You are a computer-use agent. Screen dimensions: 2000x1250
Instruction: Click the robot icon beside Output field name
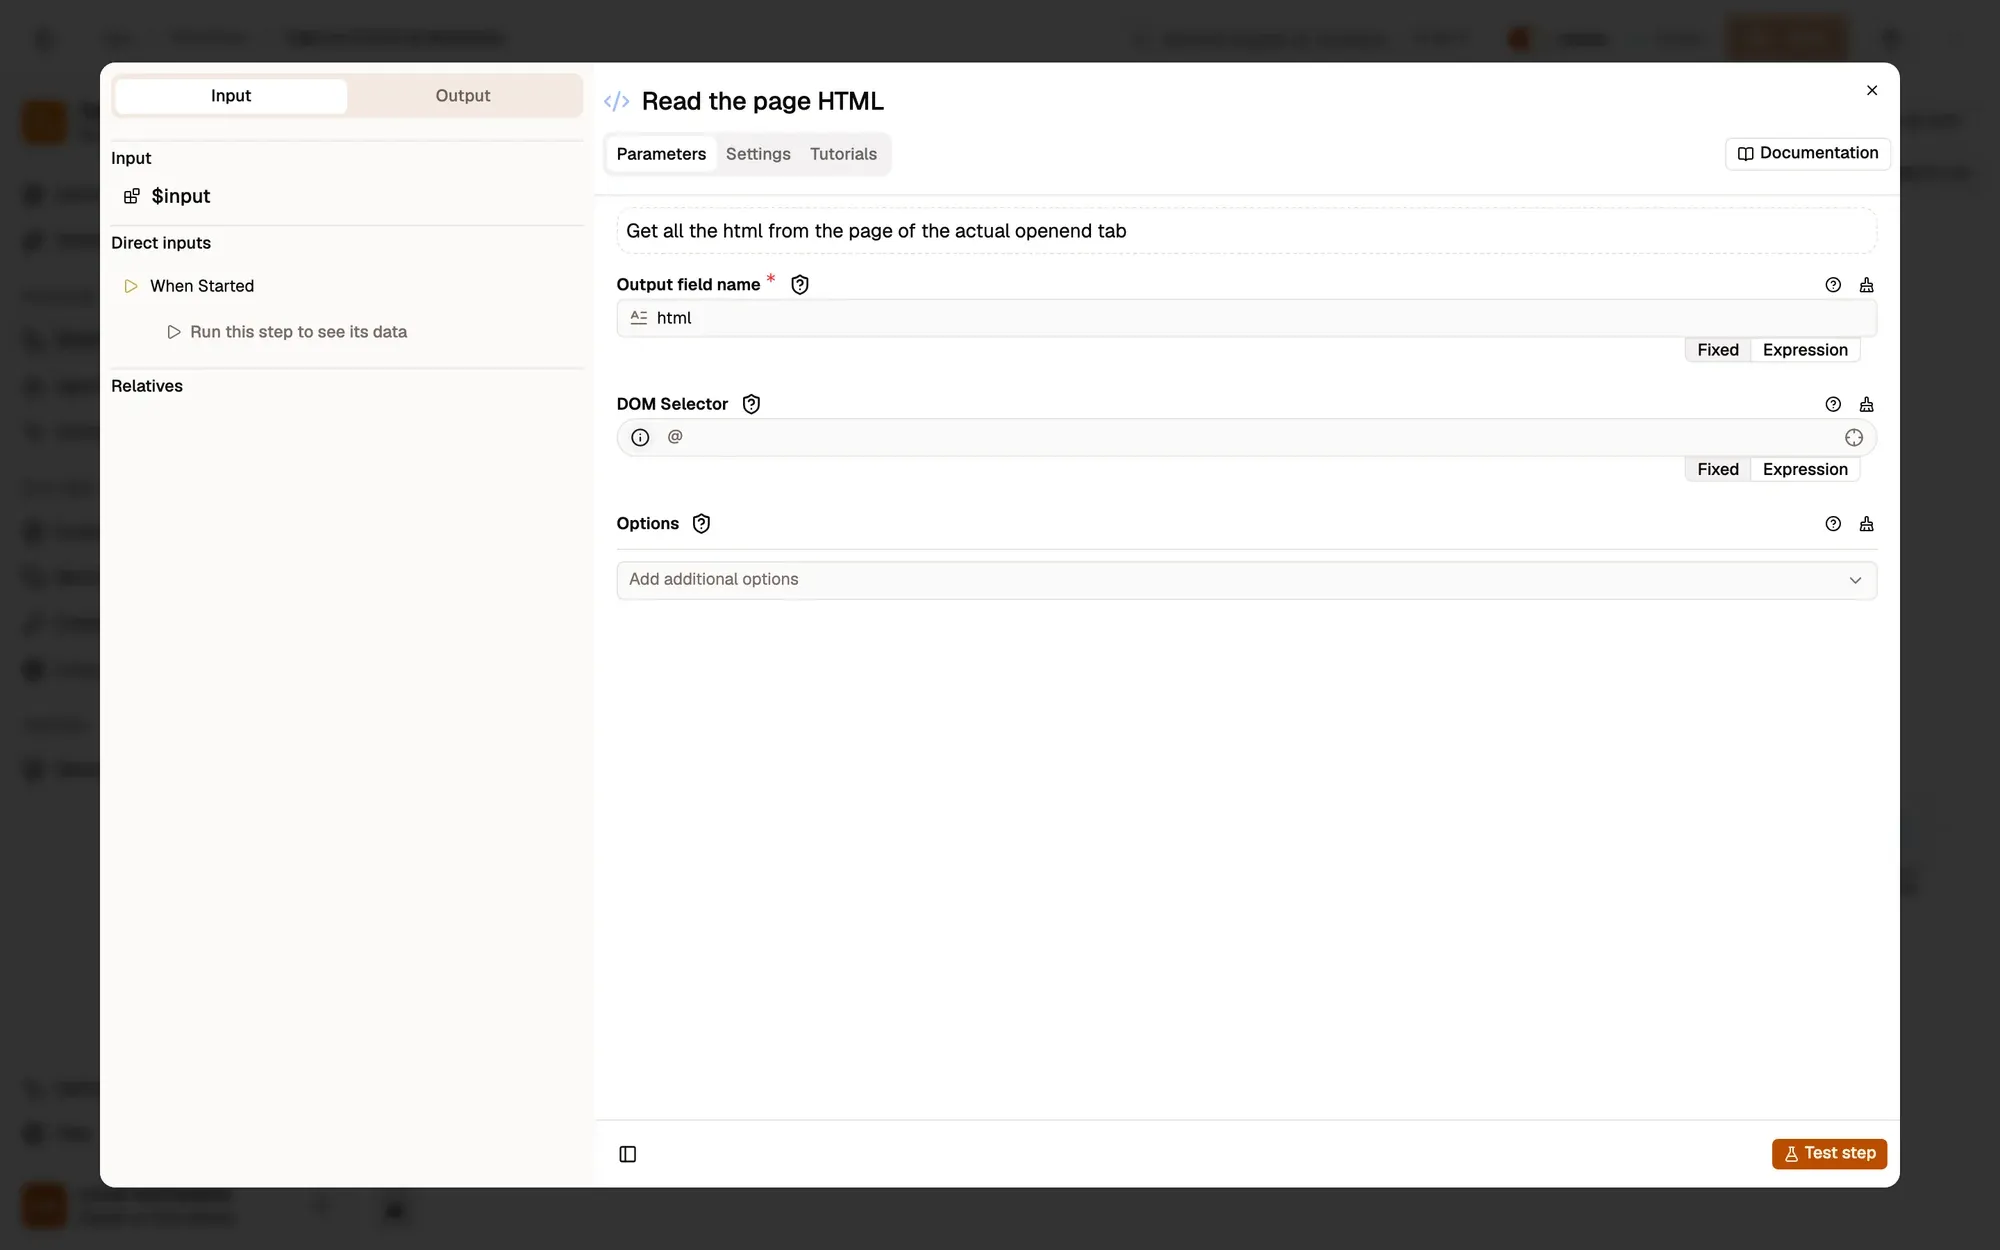[1866, 285]
